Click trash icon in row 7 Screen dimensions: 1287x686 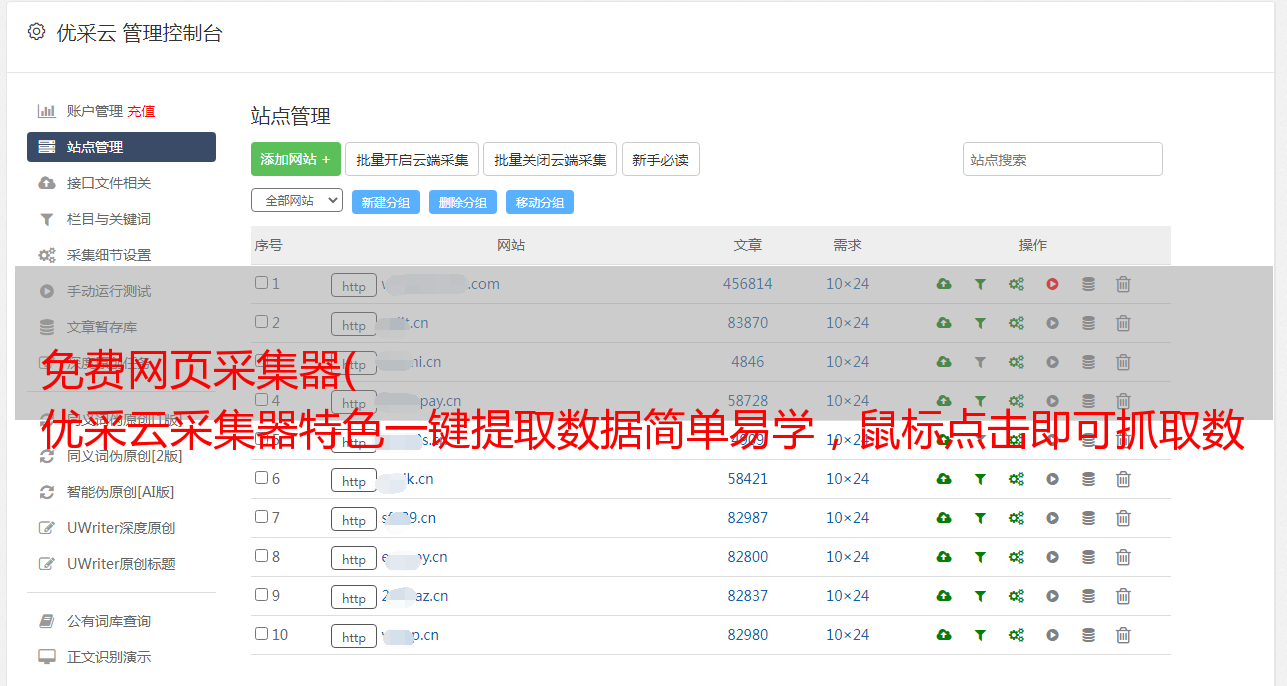pos(1123,518)
